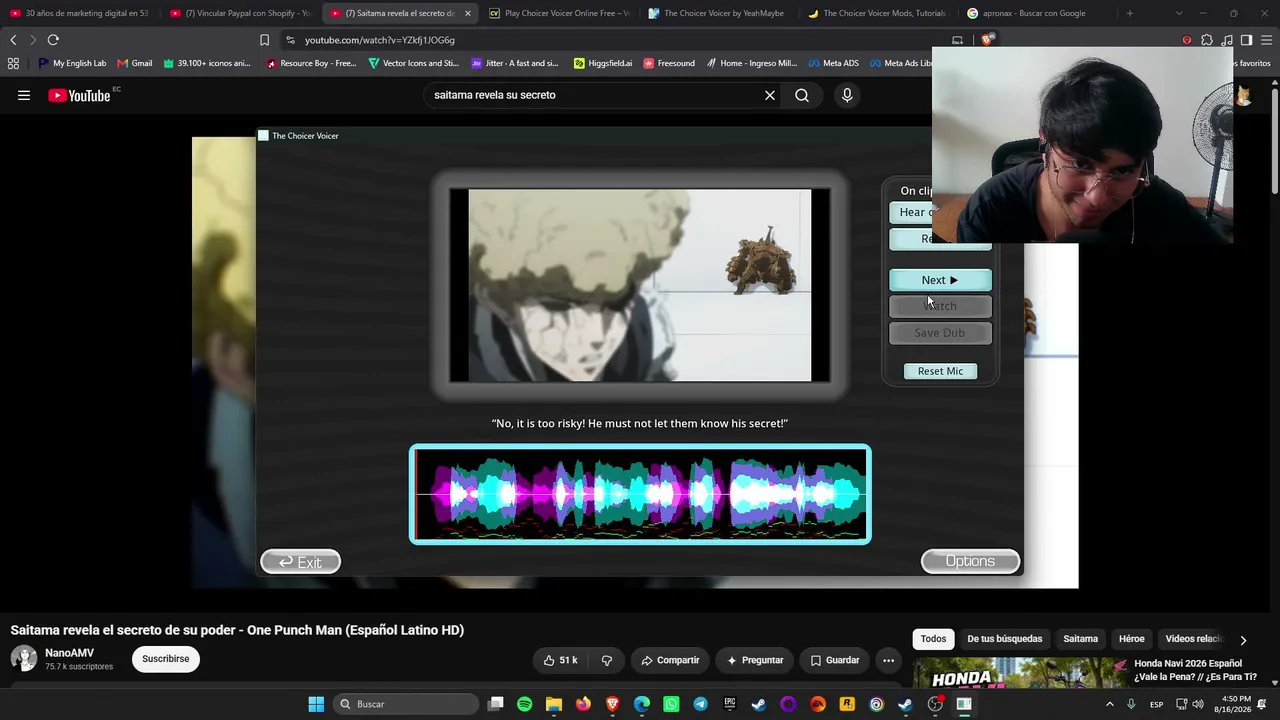Select the 'Héroe' filter chip
Image resolution: width=1280 pixels, height=720 pixels.
point(1131,639)
